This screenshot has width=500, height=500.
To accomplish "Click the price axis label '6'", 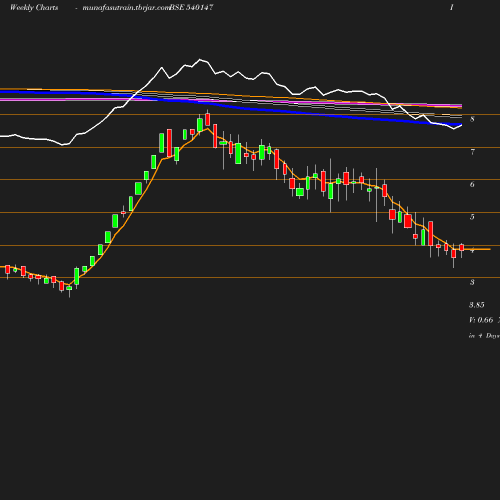I will (472, 184).
